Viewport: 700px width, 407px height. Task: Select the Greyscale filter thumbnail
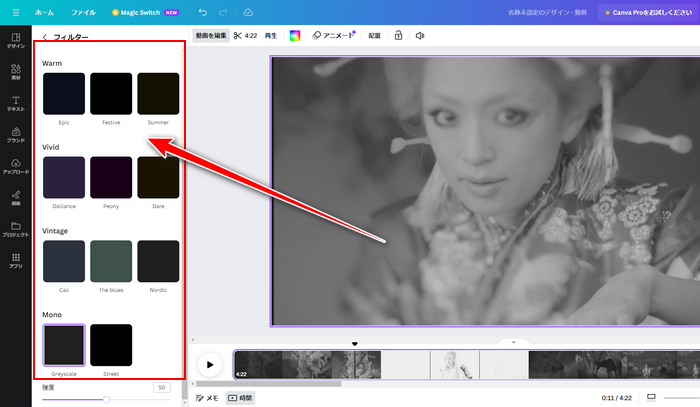point(64,345)
